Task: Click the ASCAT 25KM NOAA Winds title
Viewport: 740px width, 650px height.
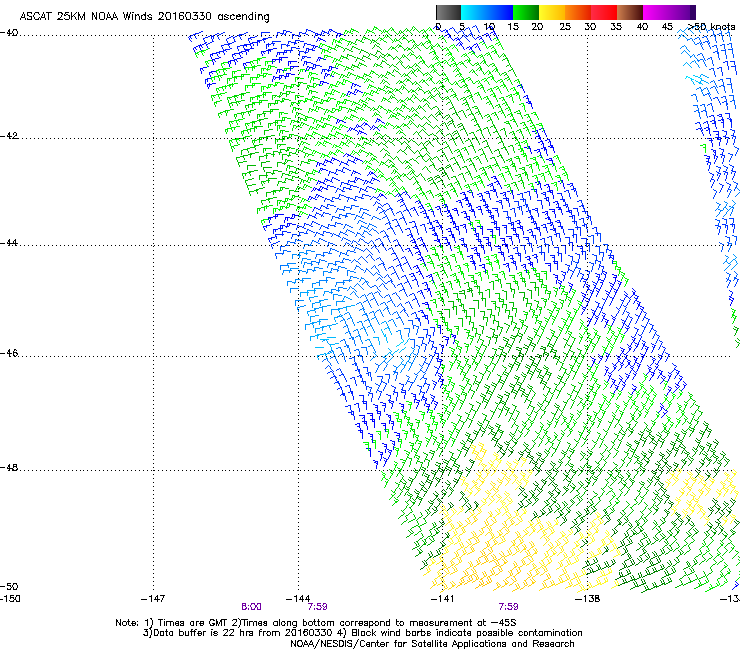Action: [144, 17]
